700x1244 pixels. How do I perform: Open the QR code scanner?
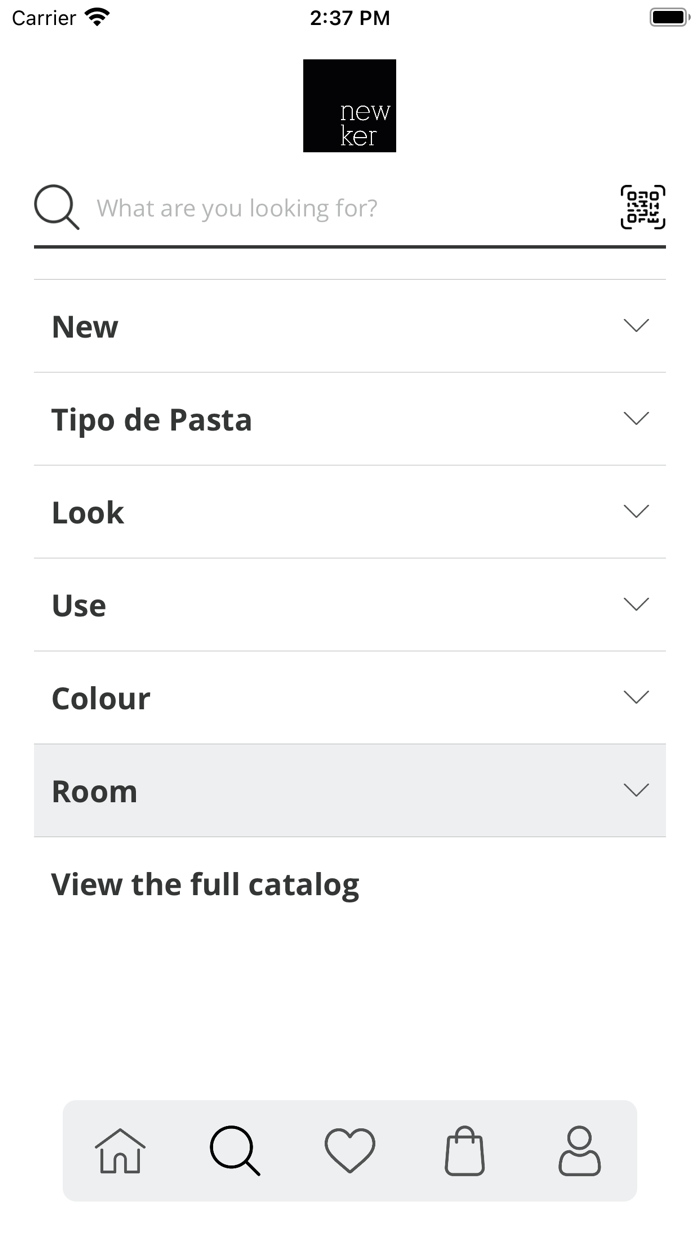[642, 208]
